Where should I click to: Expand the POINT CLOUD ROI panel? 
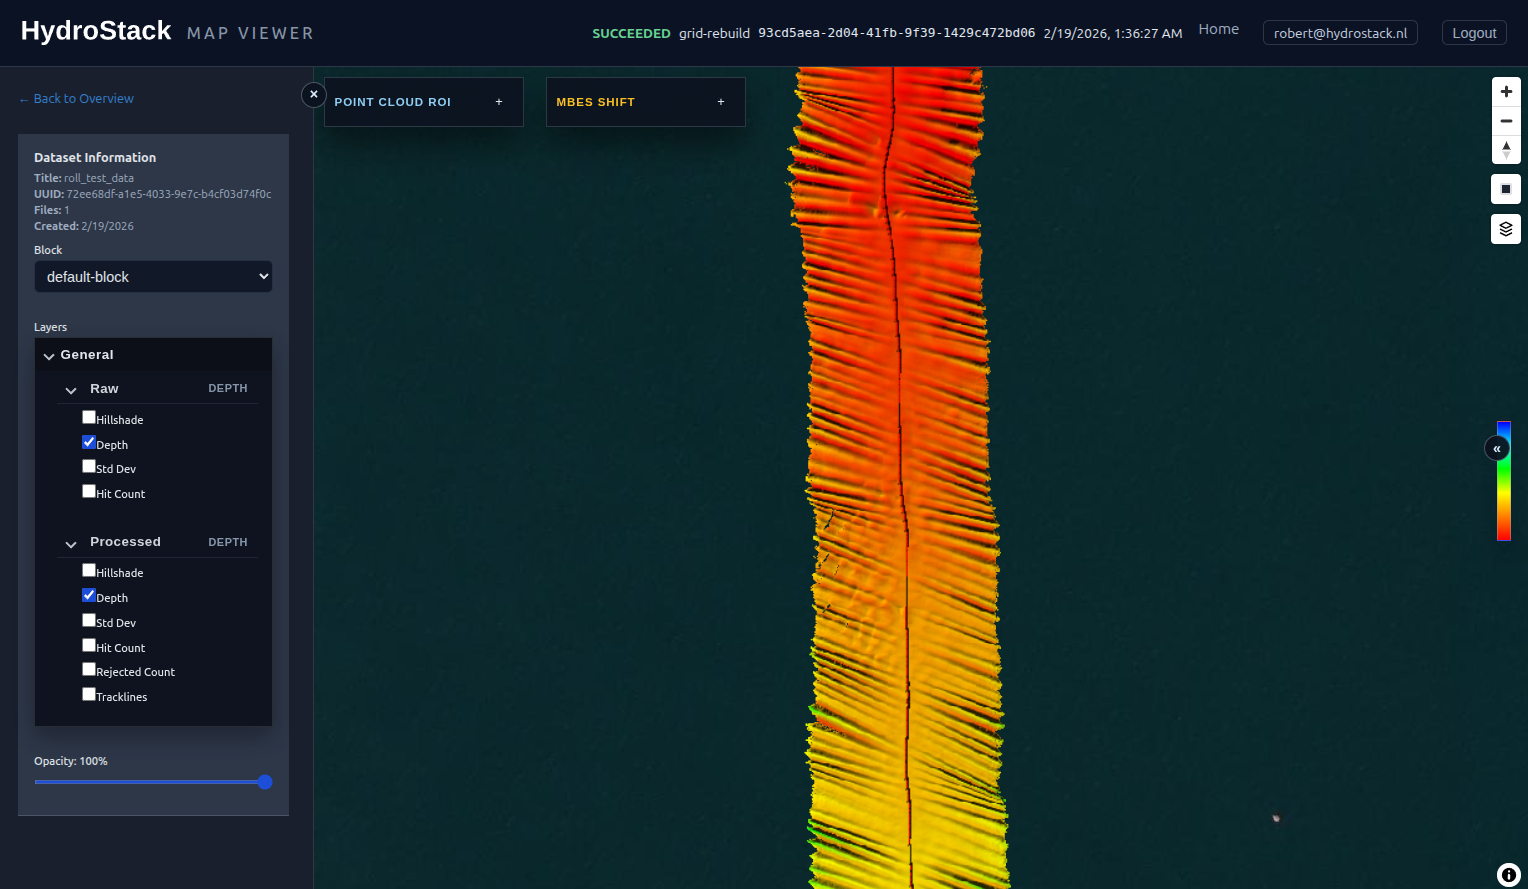point(499,101)
